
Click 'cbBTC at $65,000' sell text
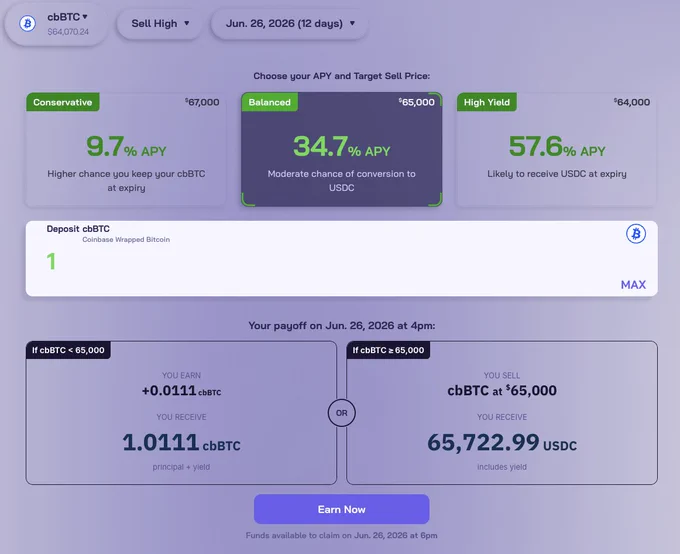(x=502, y=390)
